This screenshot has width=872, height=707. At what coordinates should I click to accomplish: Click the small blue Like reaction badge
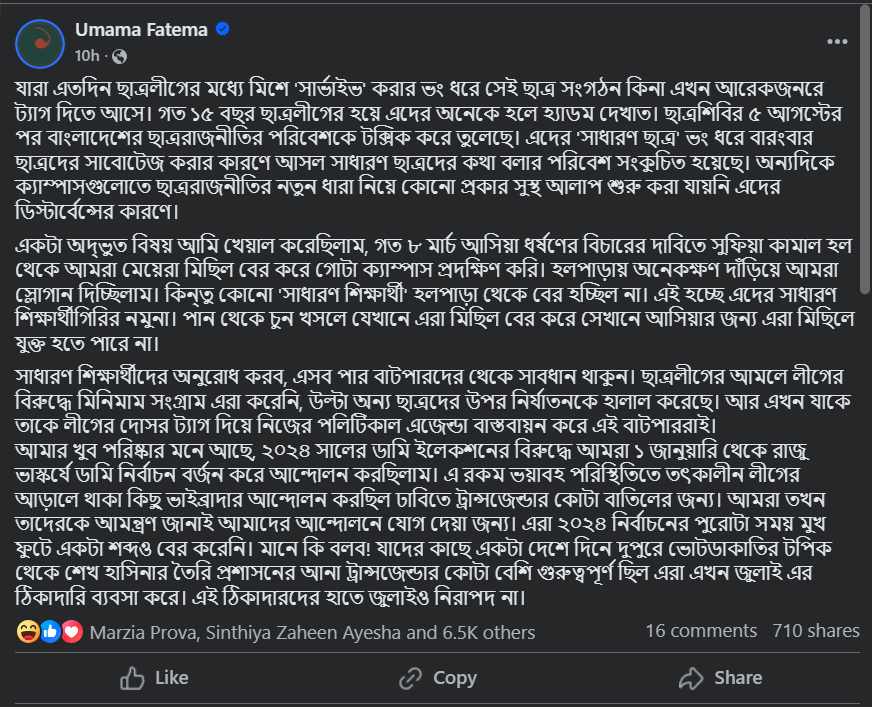tap(50, 632)
